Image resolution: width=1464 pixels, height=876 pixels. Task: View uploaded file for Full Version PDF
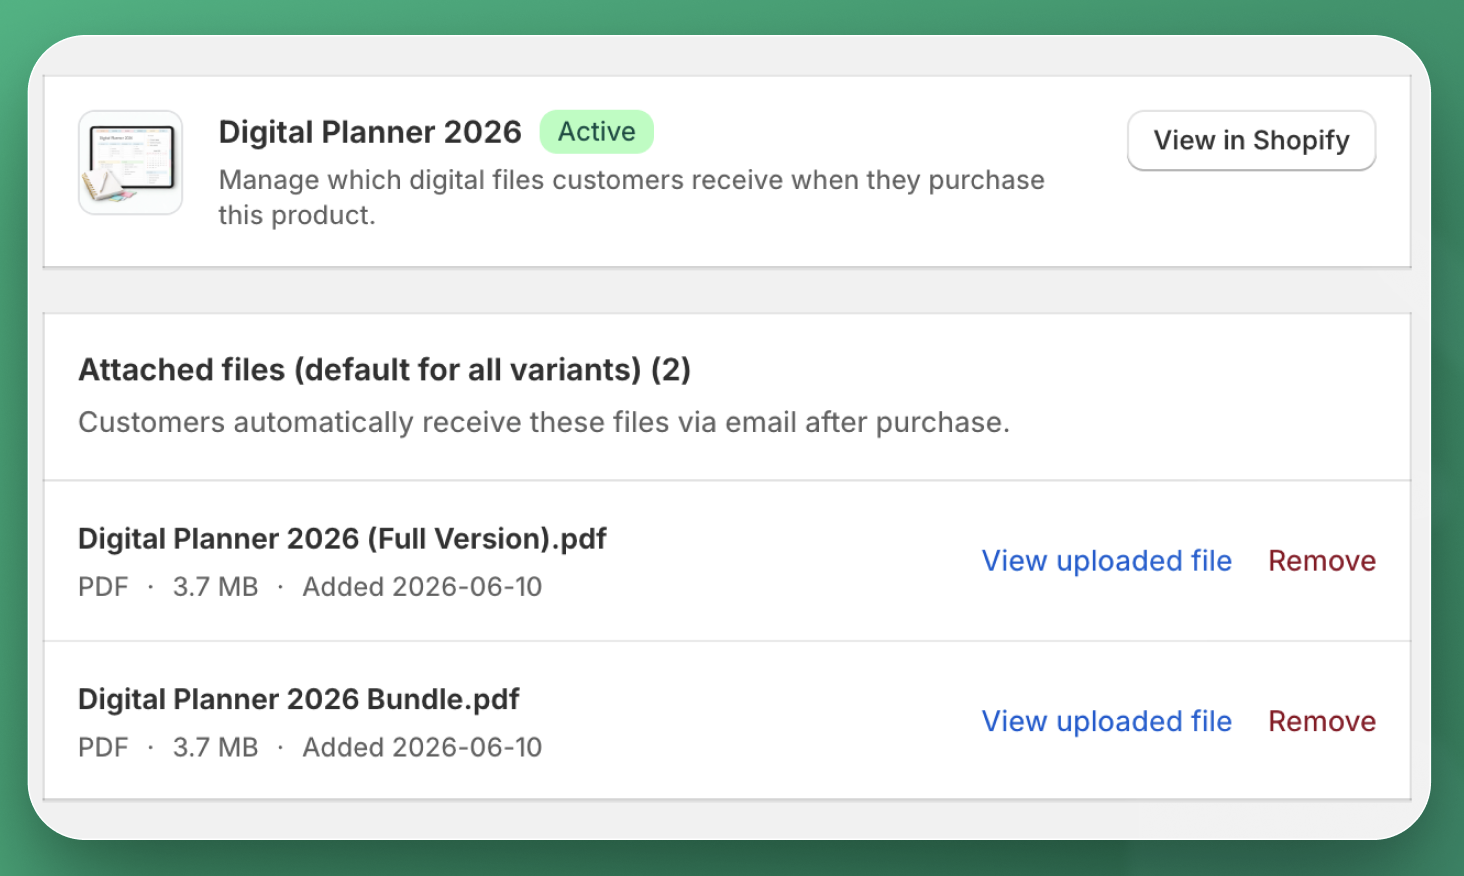click(x=1106, y=561)
